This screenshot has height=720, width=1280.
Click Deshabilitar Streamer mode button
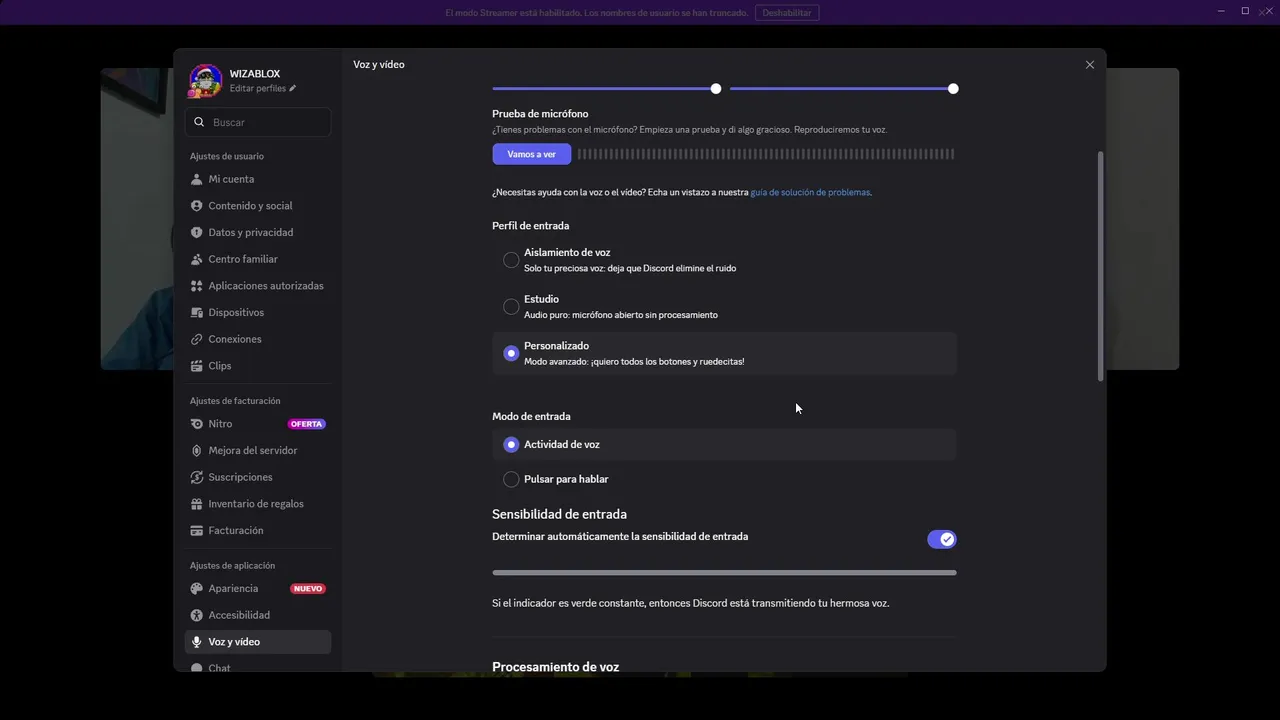coord(787,13)
